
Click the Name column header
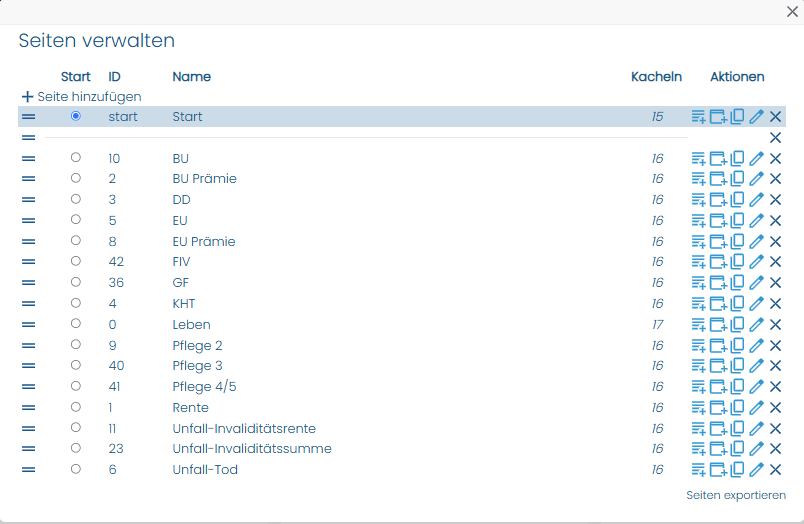[x=191, y=77]
